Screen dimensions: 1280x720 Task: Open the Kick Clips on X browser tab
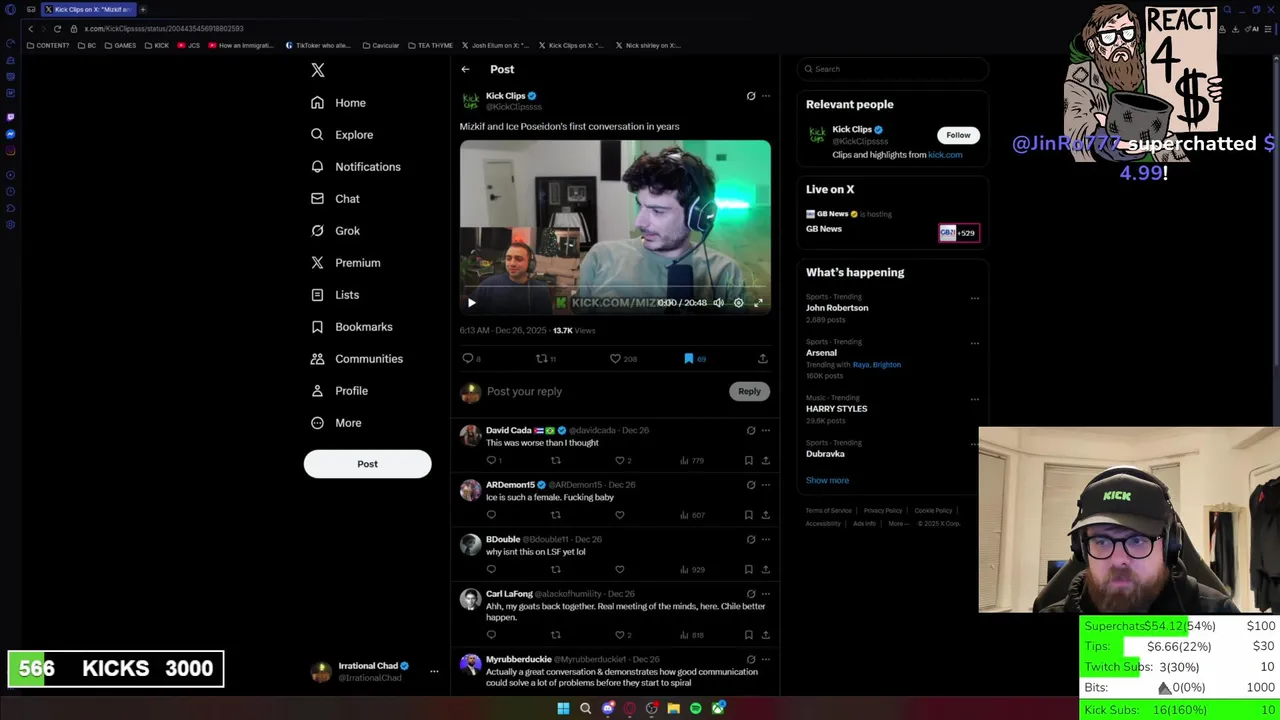87,9
